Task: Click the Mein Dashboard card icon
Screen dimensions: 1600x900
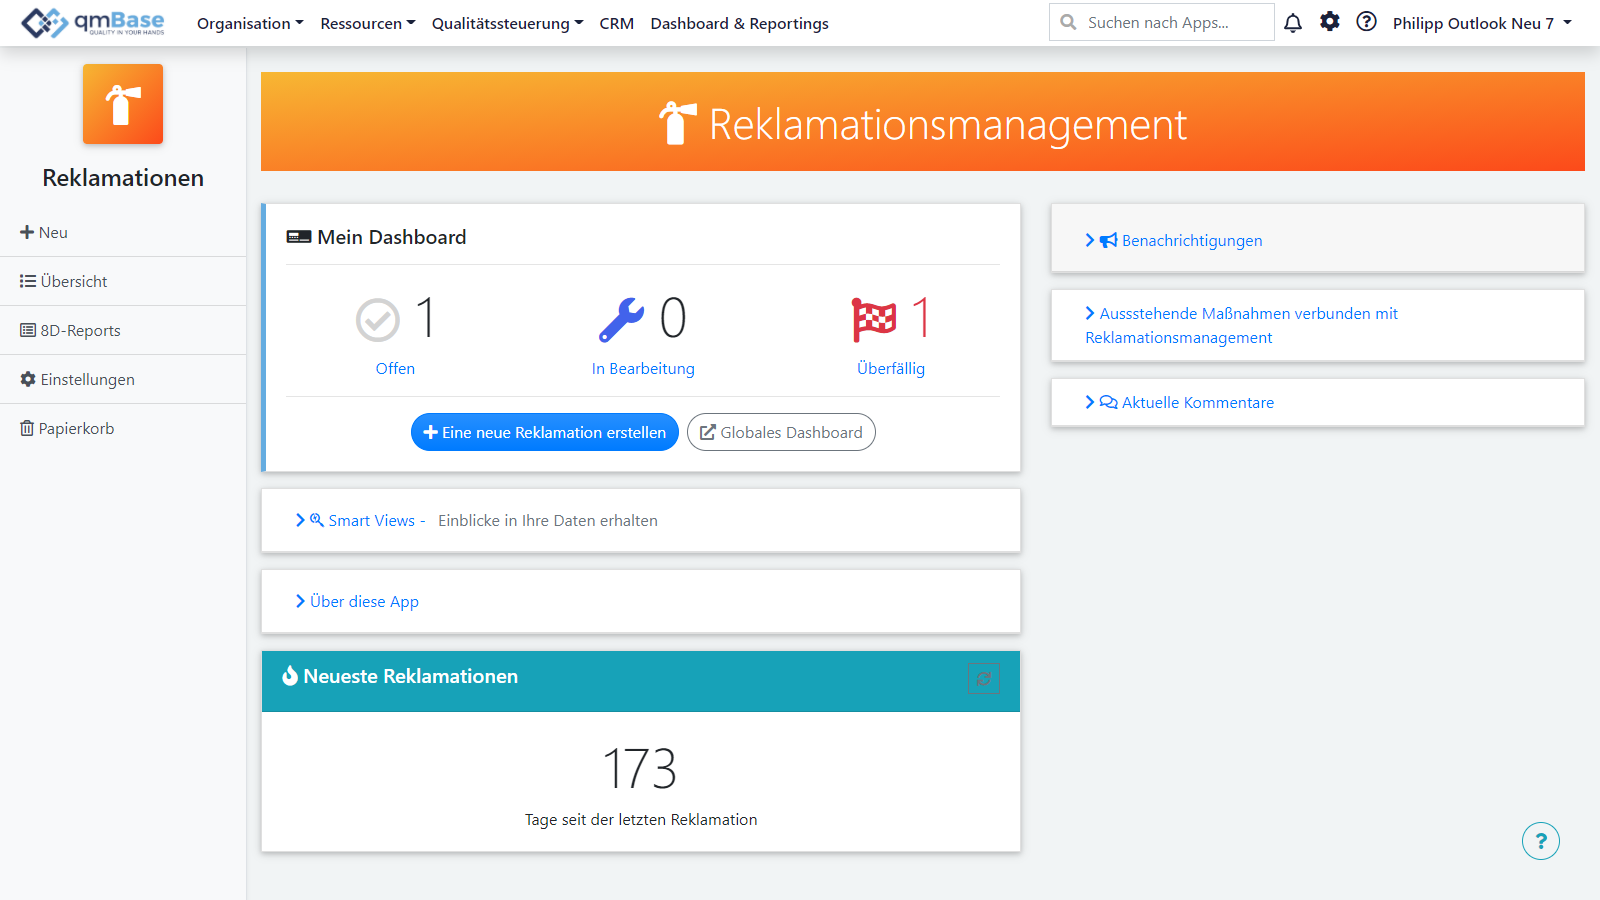Action: [x=299, y=237]
